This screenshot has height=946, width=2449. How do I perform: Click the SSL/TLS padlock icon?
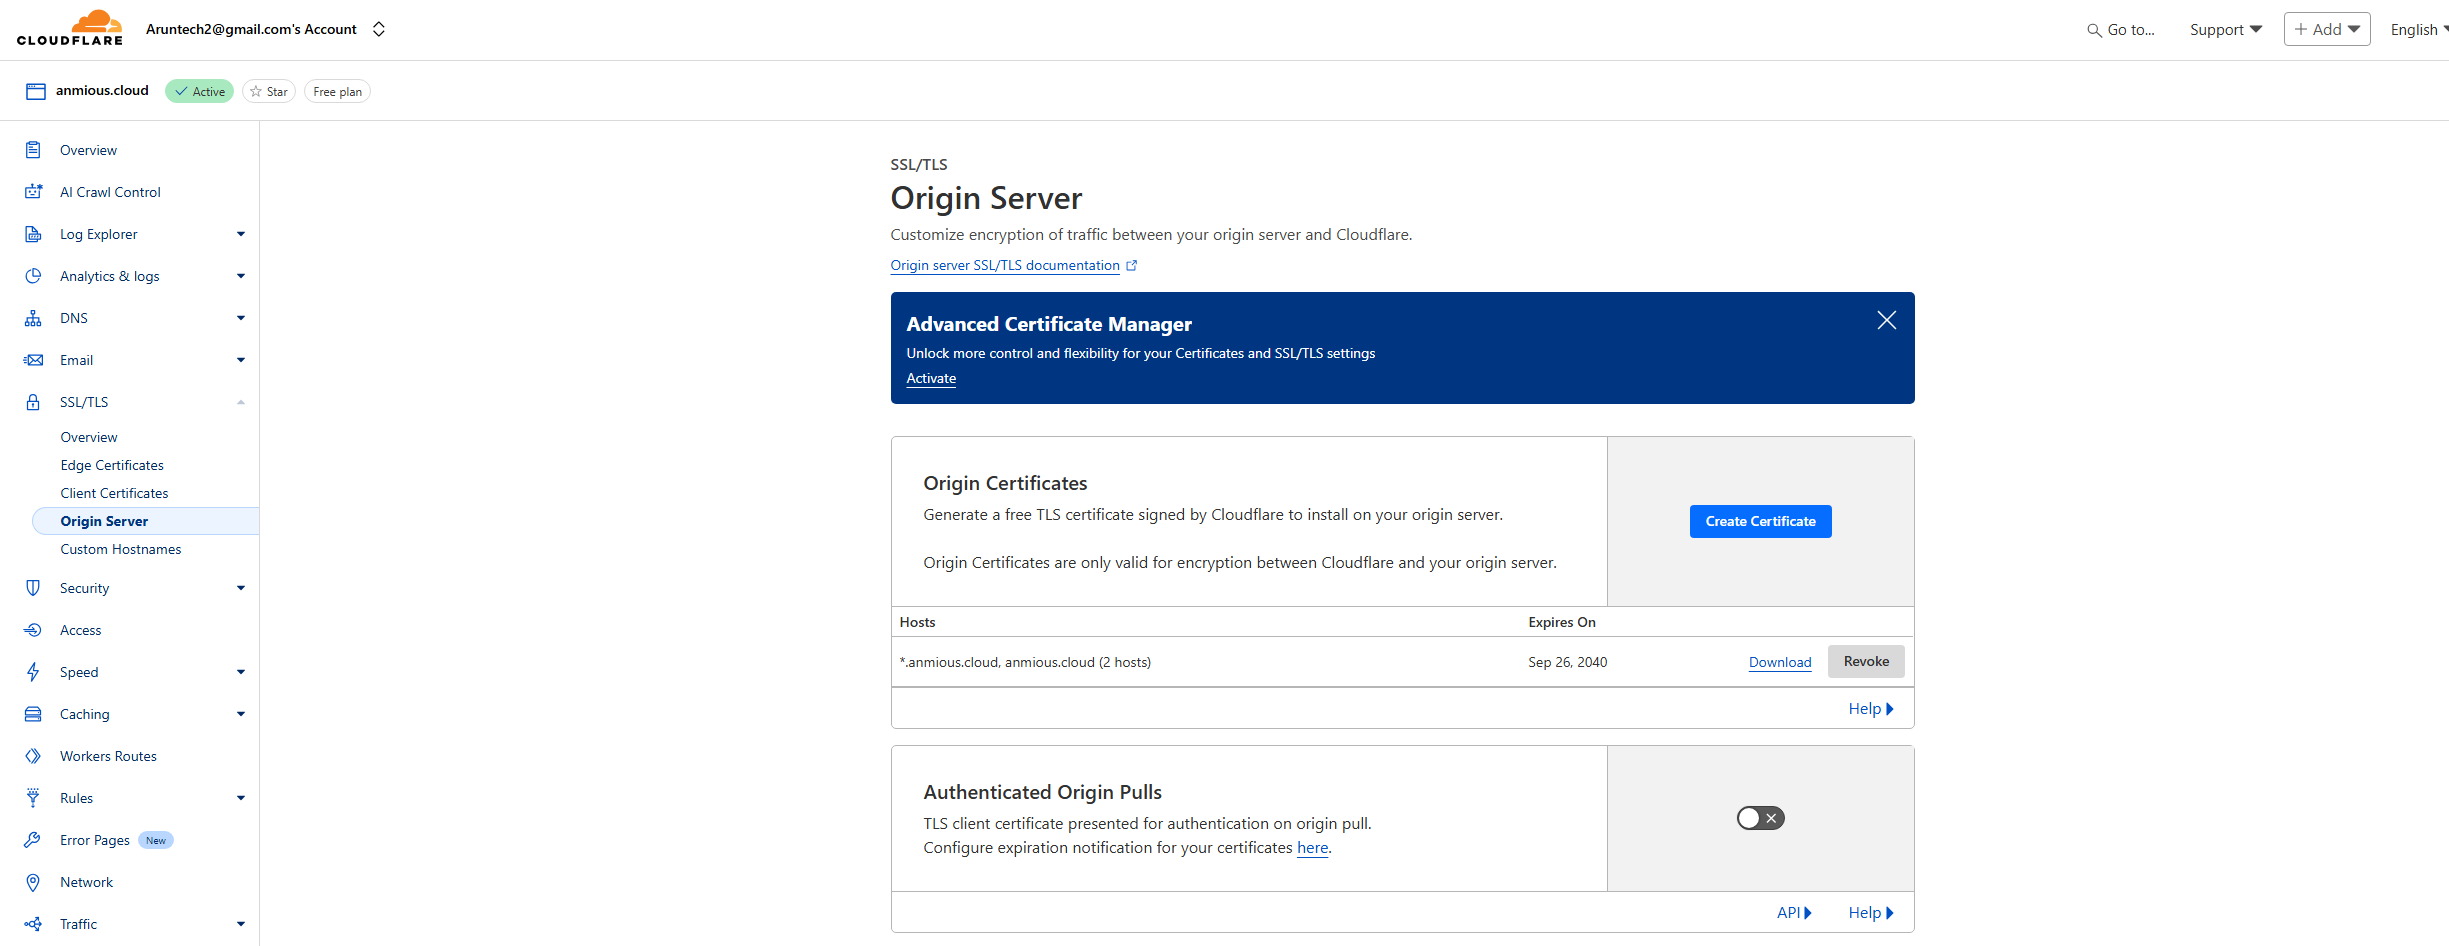coord(34,401)
